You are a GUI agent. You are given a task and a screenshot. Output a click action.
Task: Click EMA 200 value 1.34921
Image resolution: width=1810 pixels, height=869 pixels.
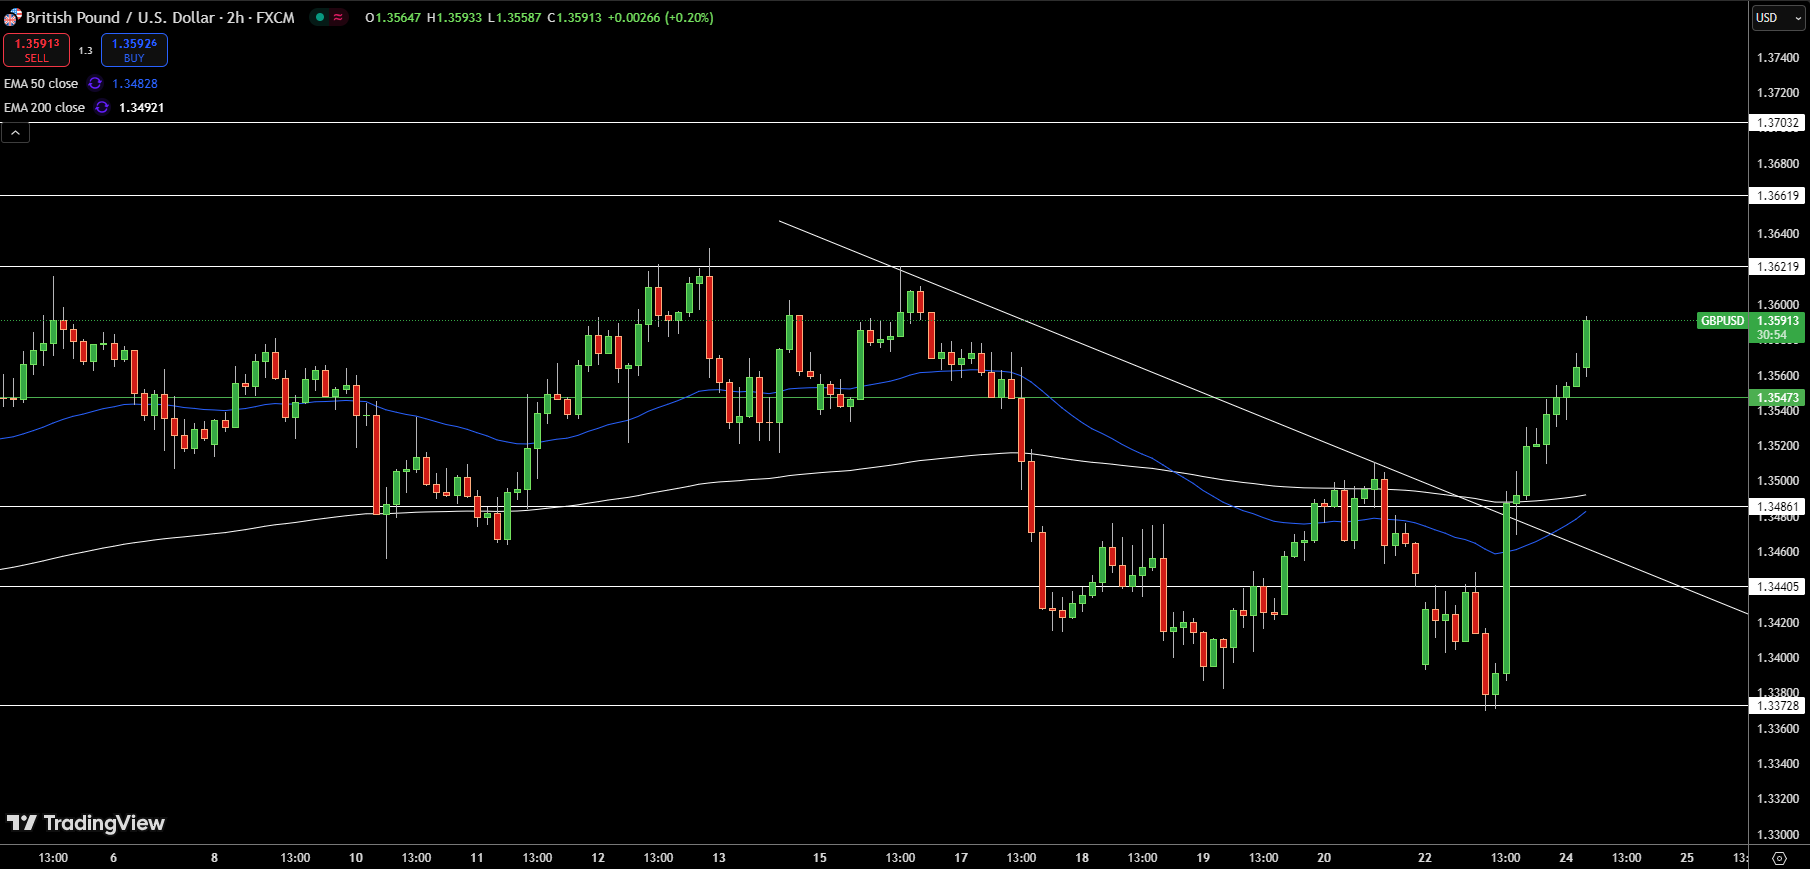(141, 108)
